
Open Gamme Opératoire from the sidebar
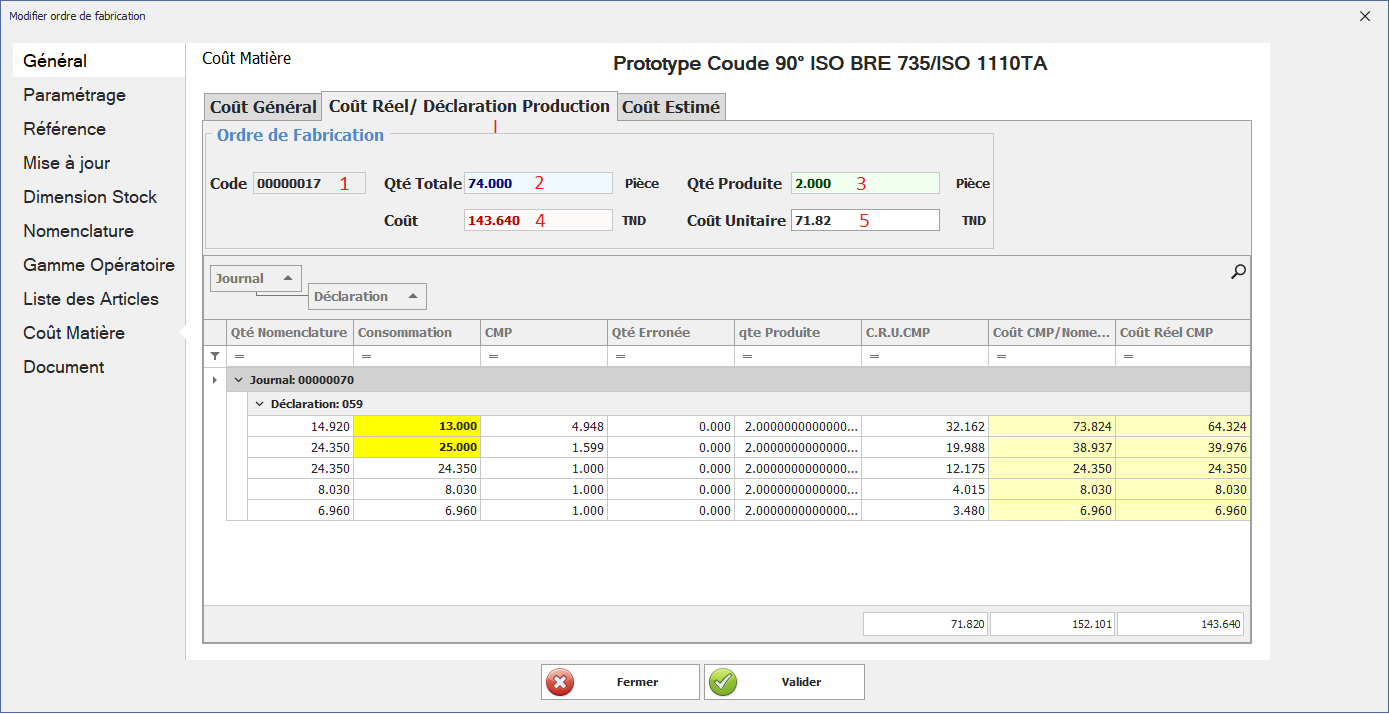99,265
